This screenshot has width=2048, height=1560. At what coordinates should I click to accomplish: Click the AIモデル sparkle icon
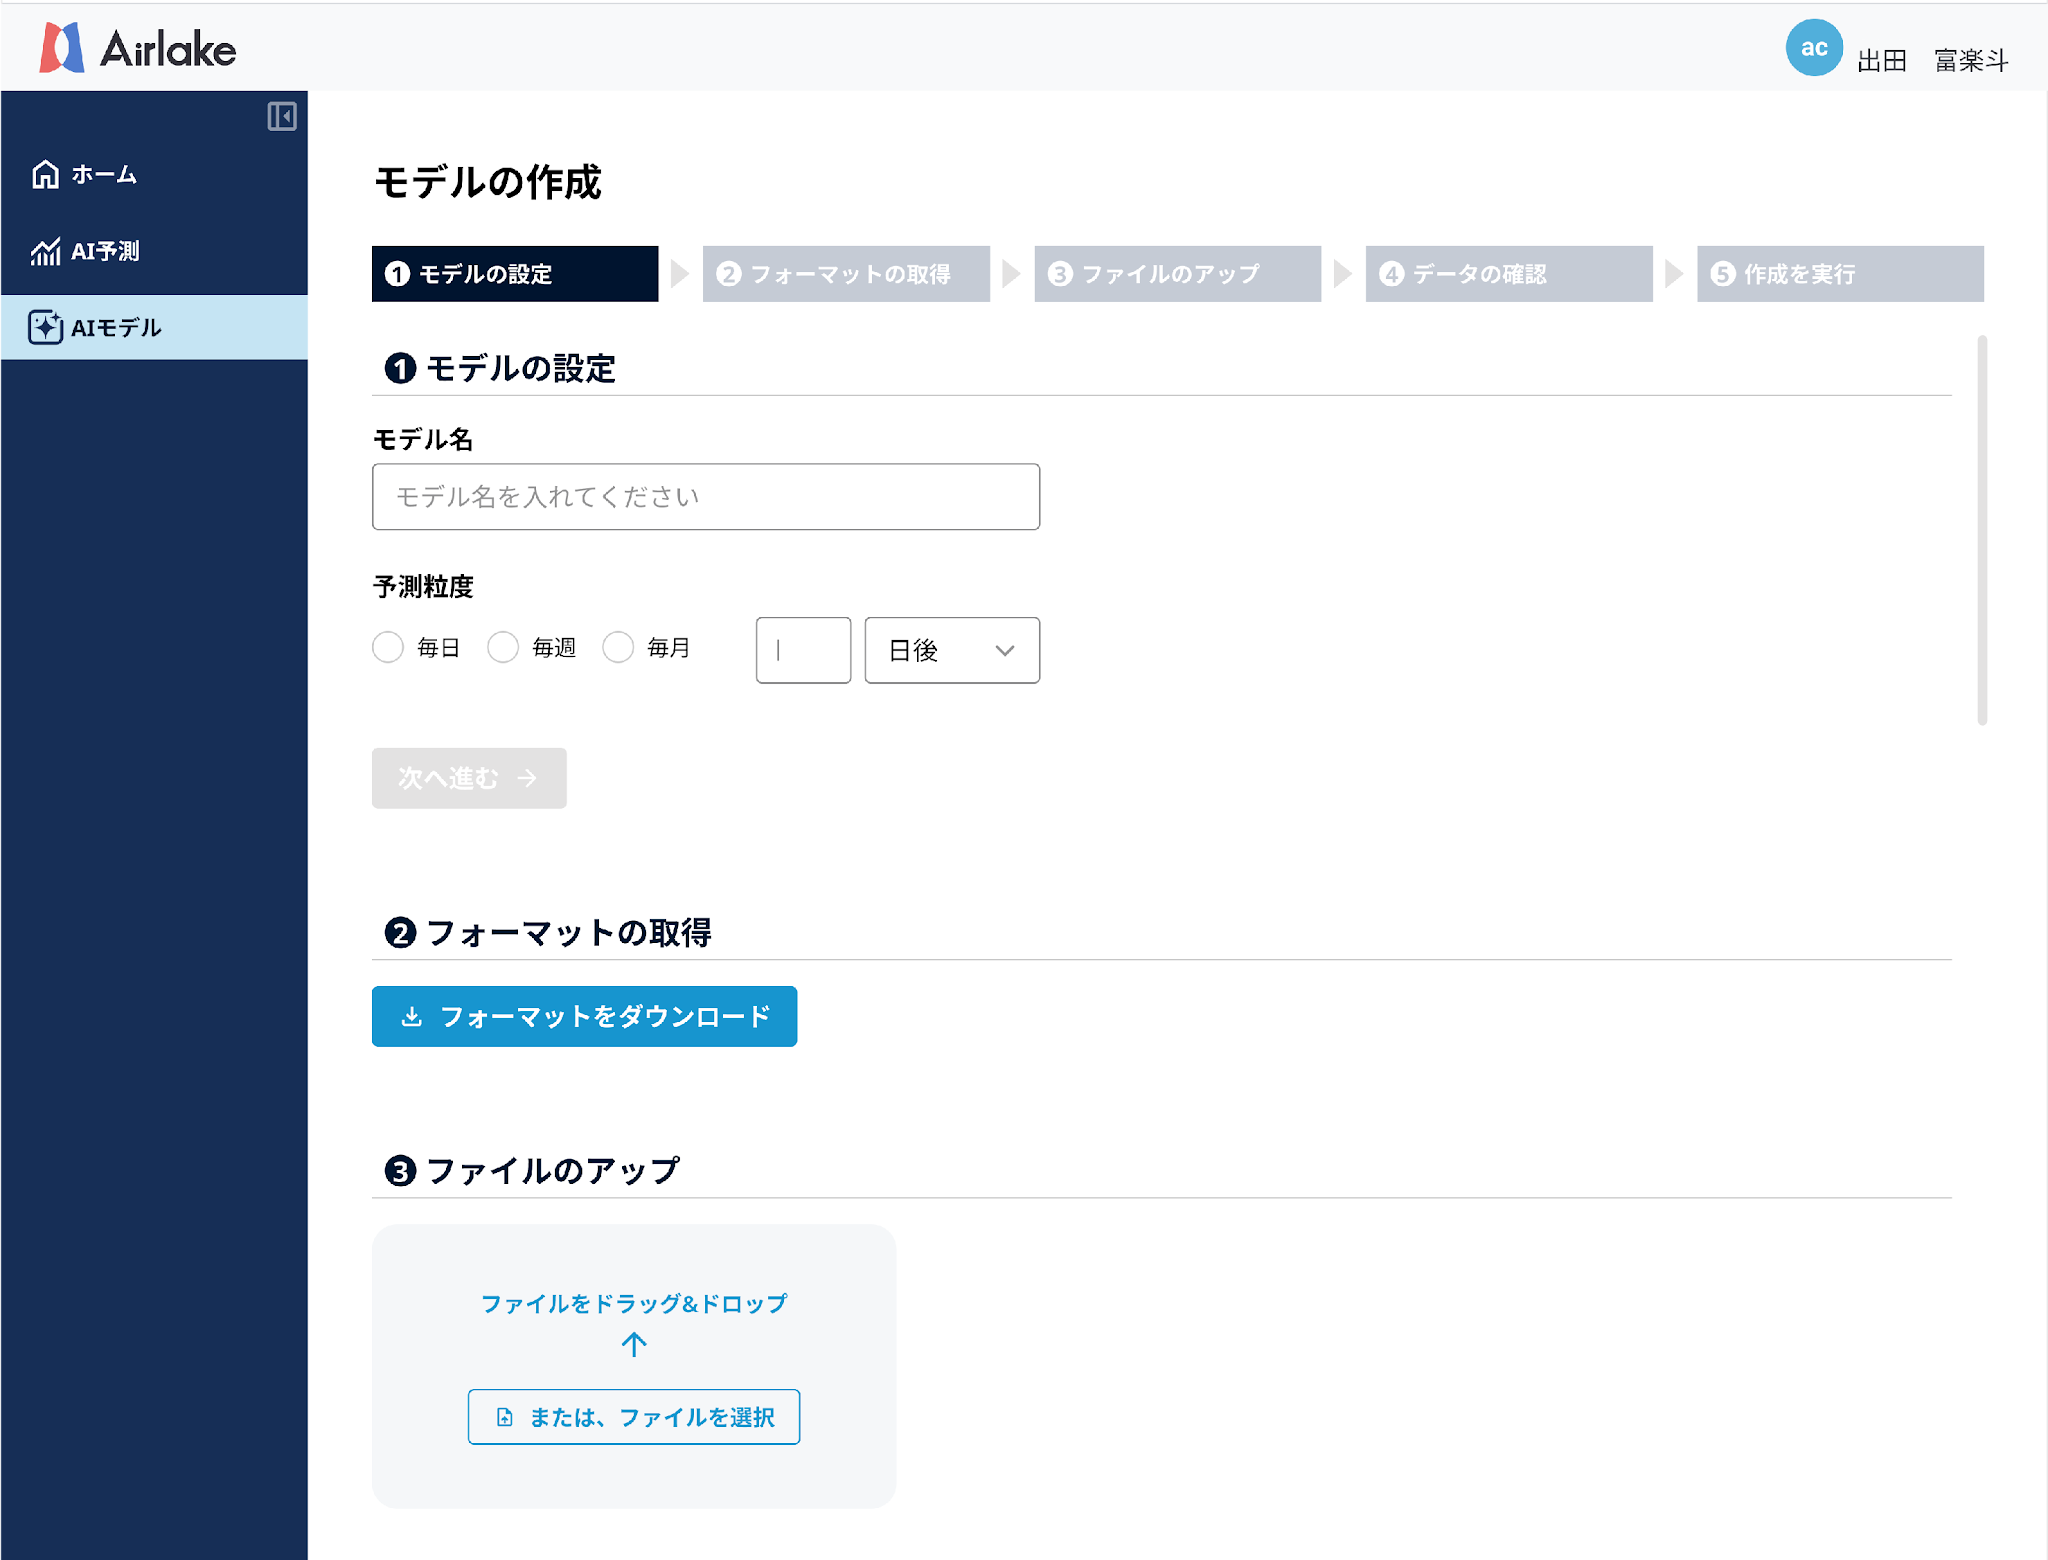click(45, 328)
